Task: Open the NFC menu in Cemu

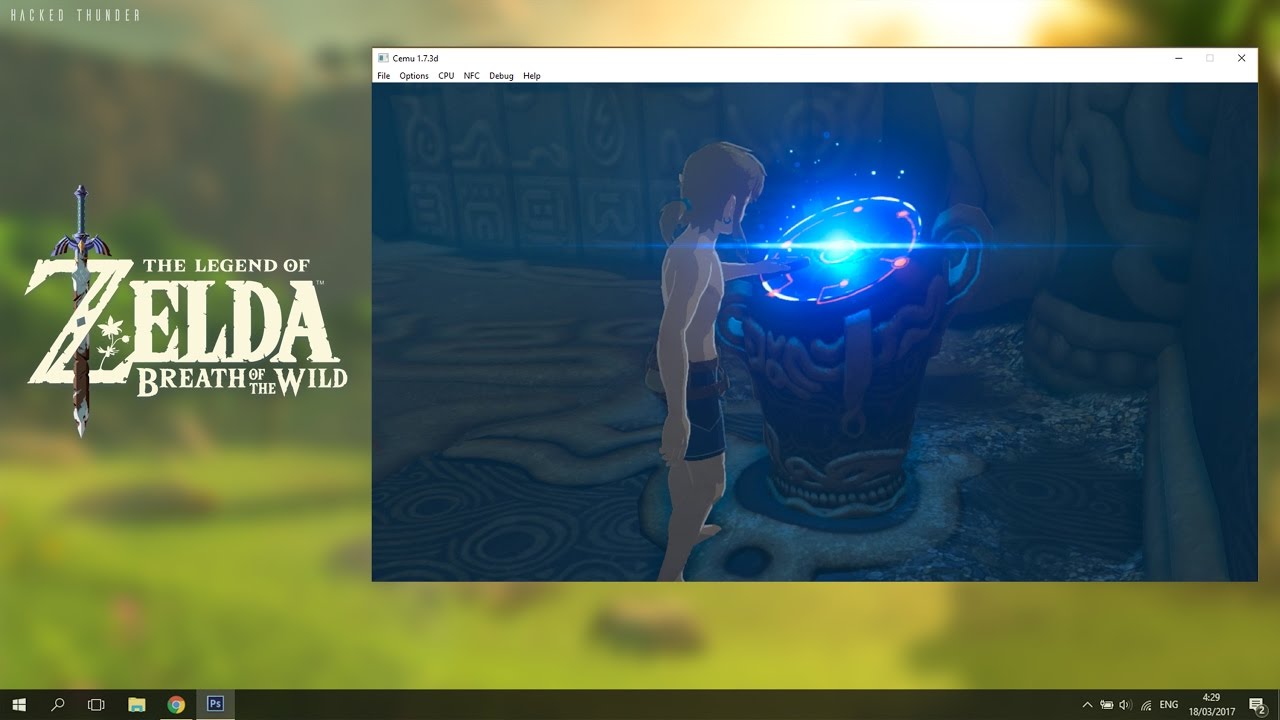Action: [472, 76]
